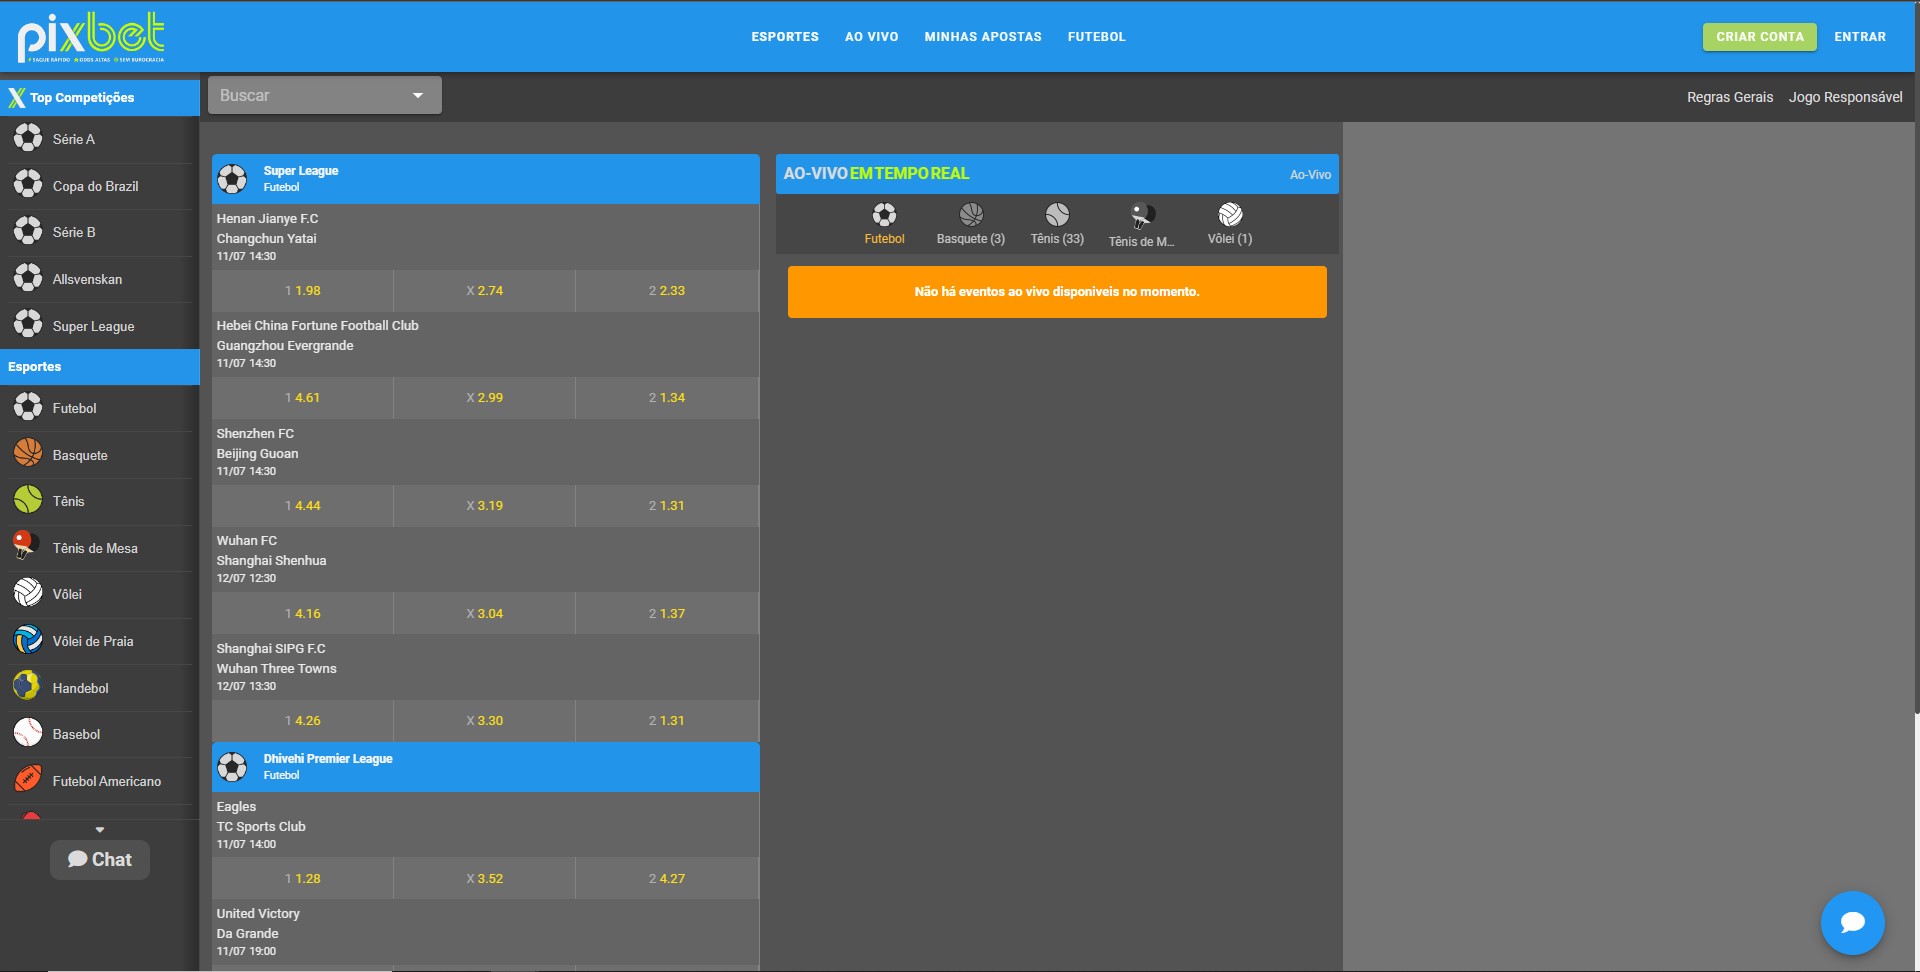The height and width of the screenshot is (972, 1920).
Task: Open Série A soccer ball icon
Action: 28,138
